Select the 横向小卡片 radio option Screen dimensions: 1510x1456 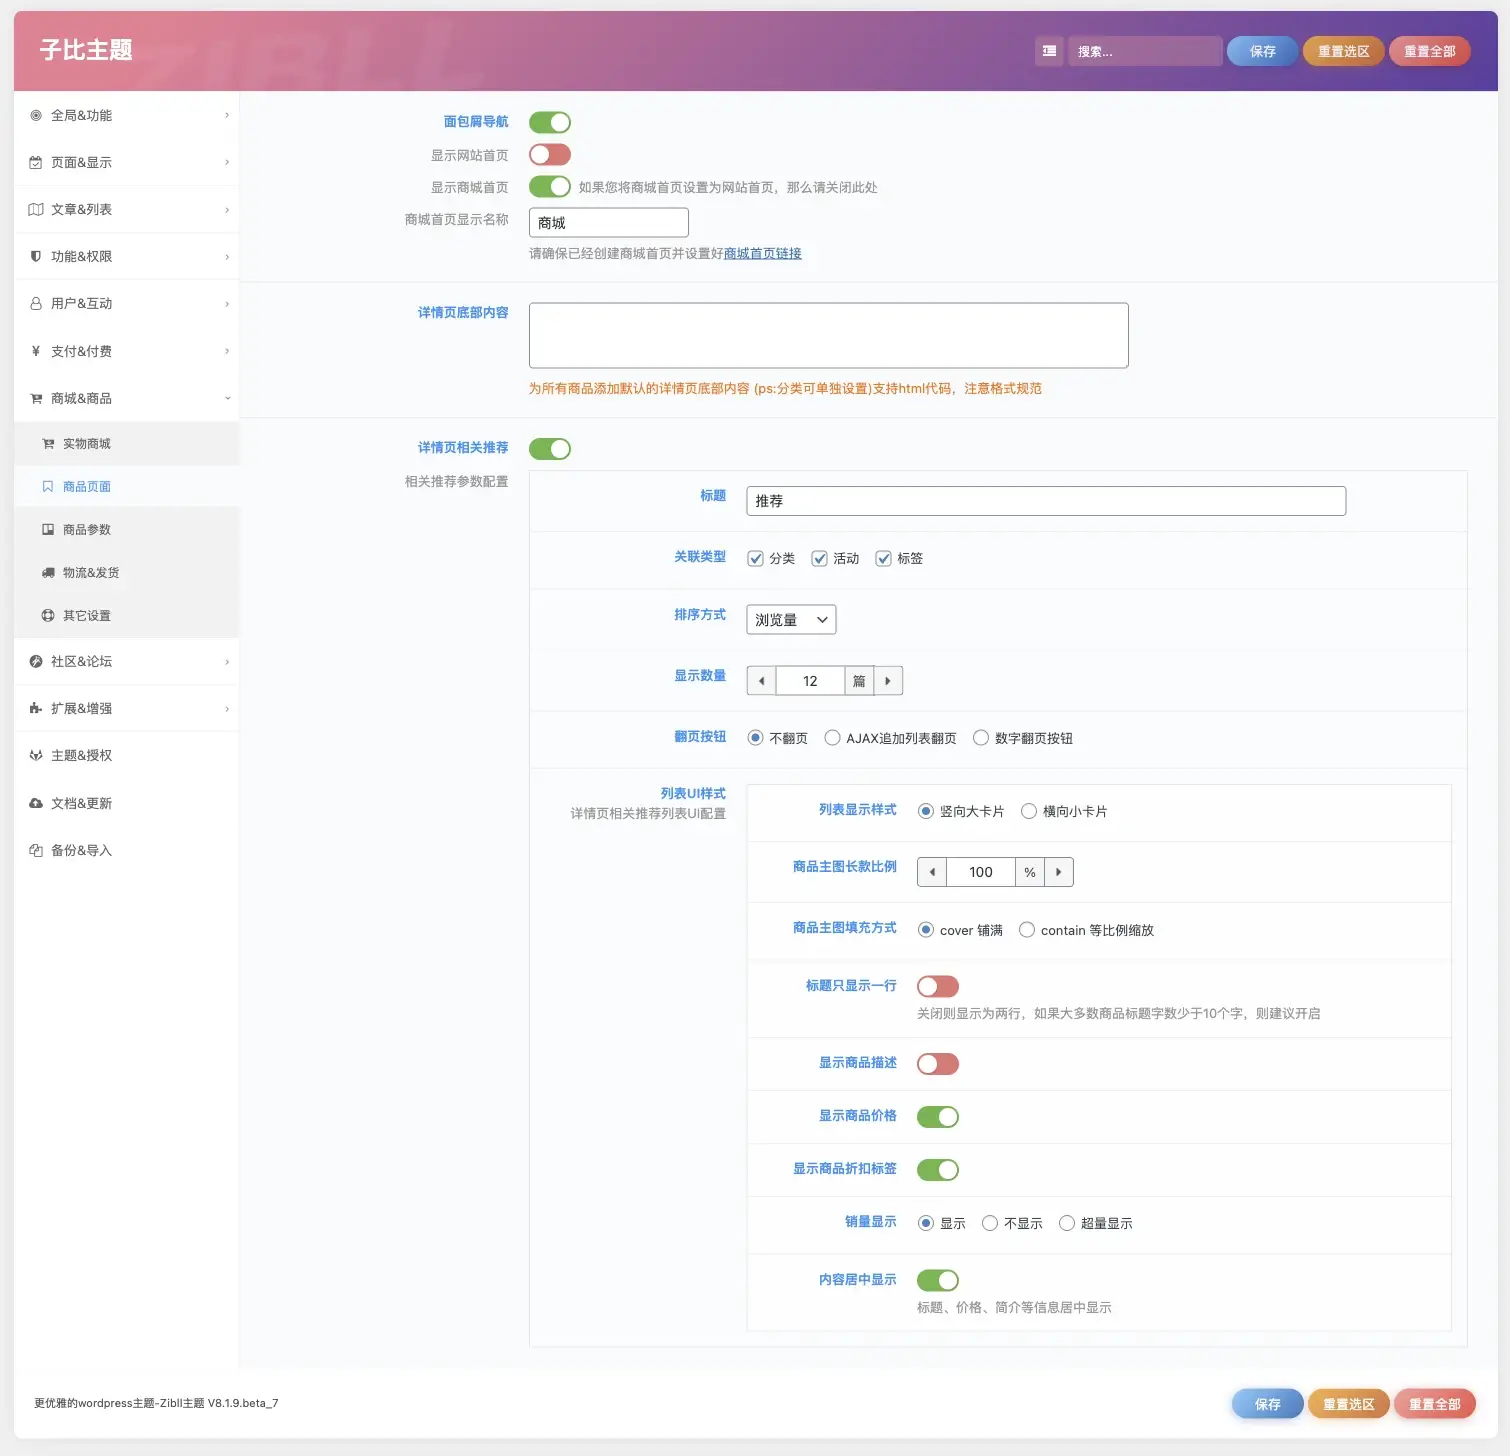pyautogui.click(x=1028, y=812)
